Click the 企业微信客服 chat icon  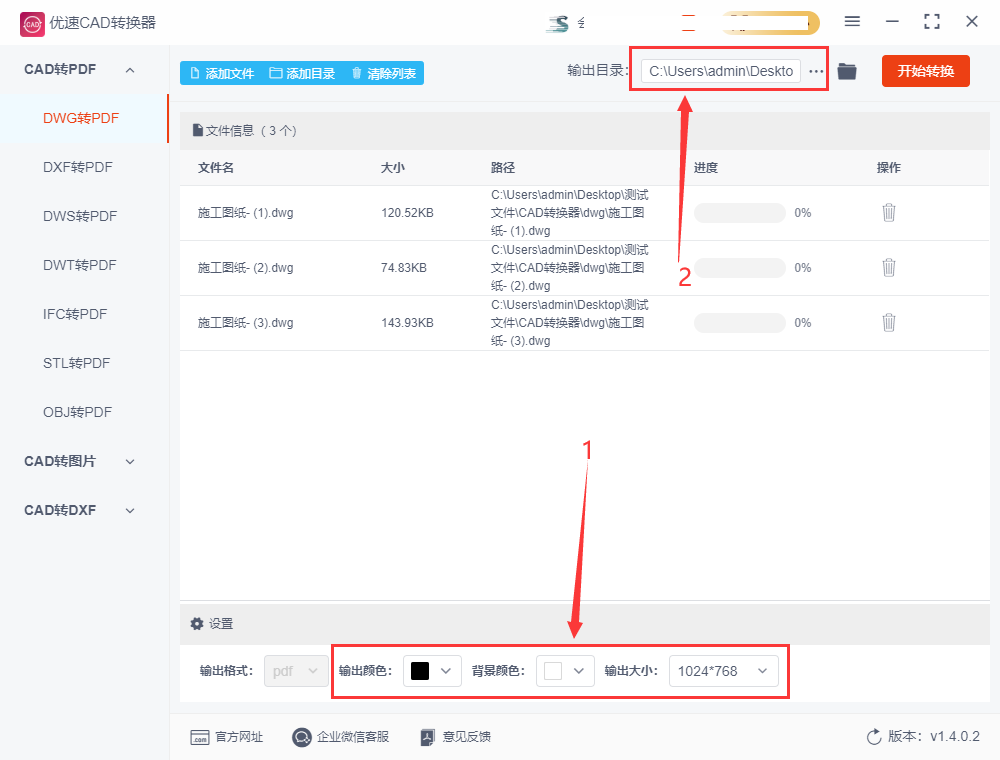pos(302,737)
